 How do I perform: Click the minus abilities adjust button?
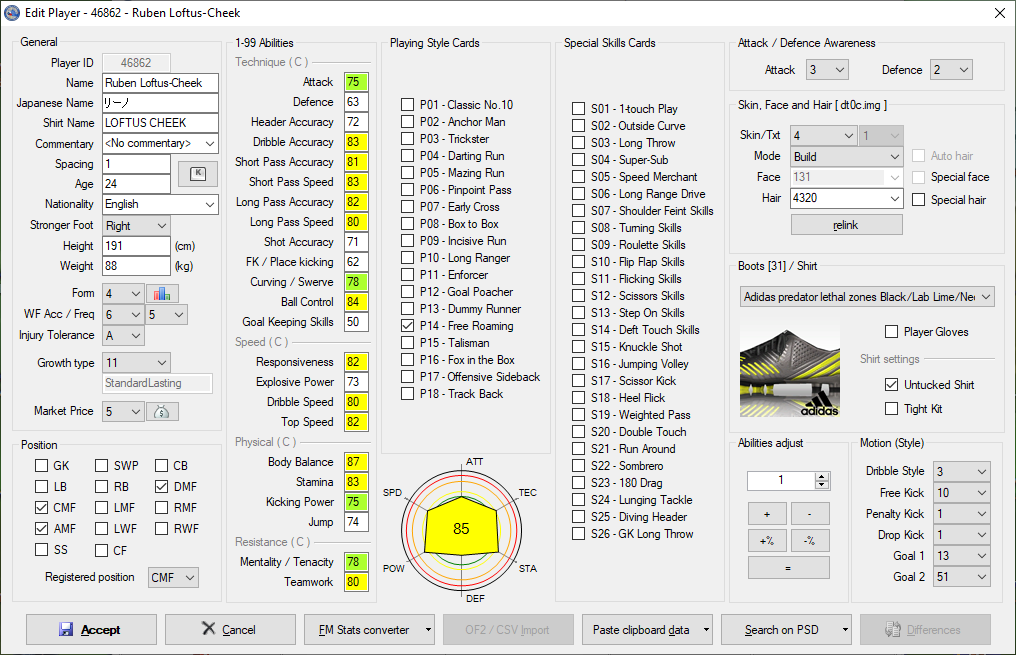click(810, 514)
